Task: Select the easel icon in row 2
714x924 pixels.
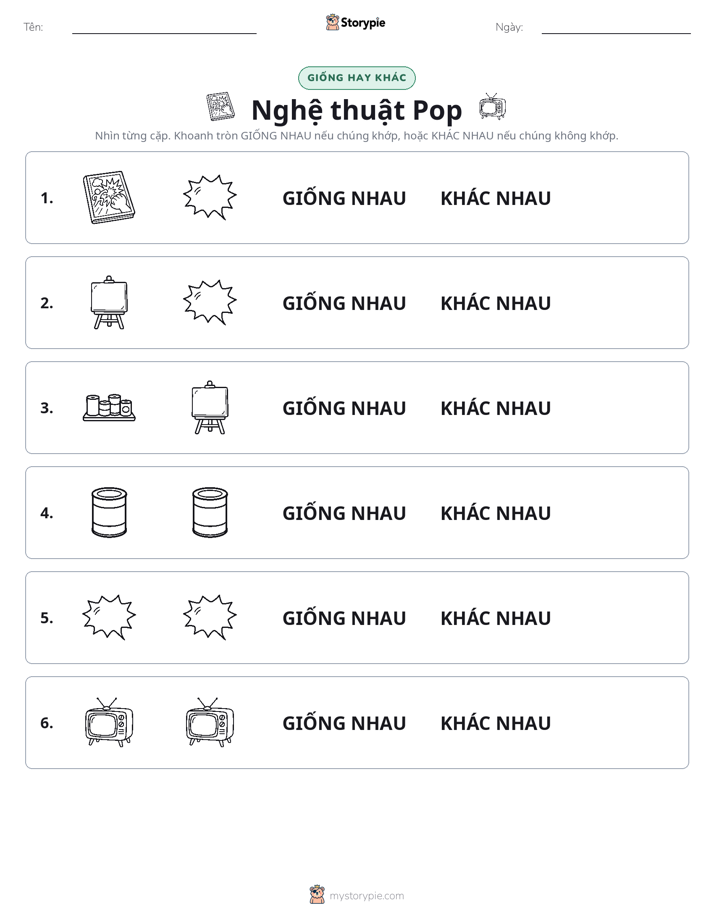Action: point(109,302)
